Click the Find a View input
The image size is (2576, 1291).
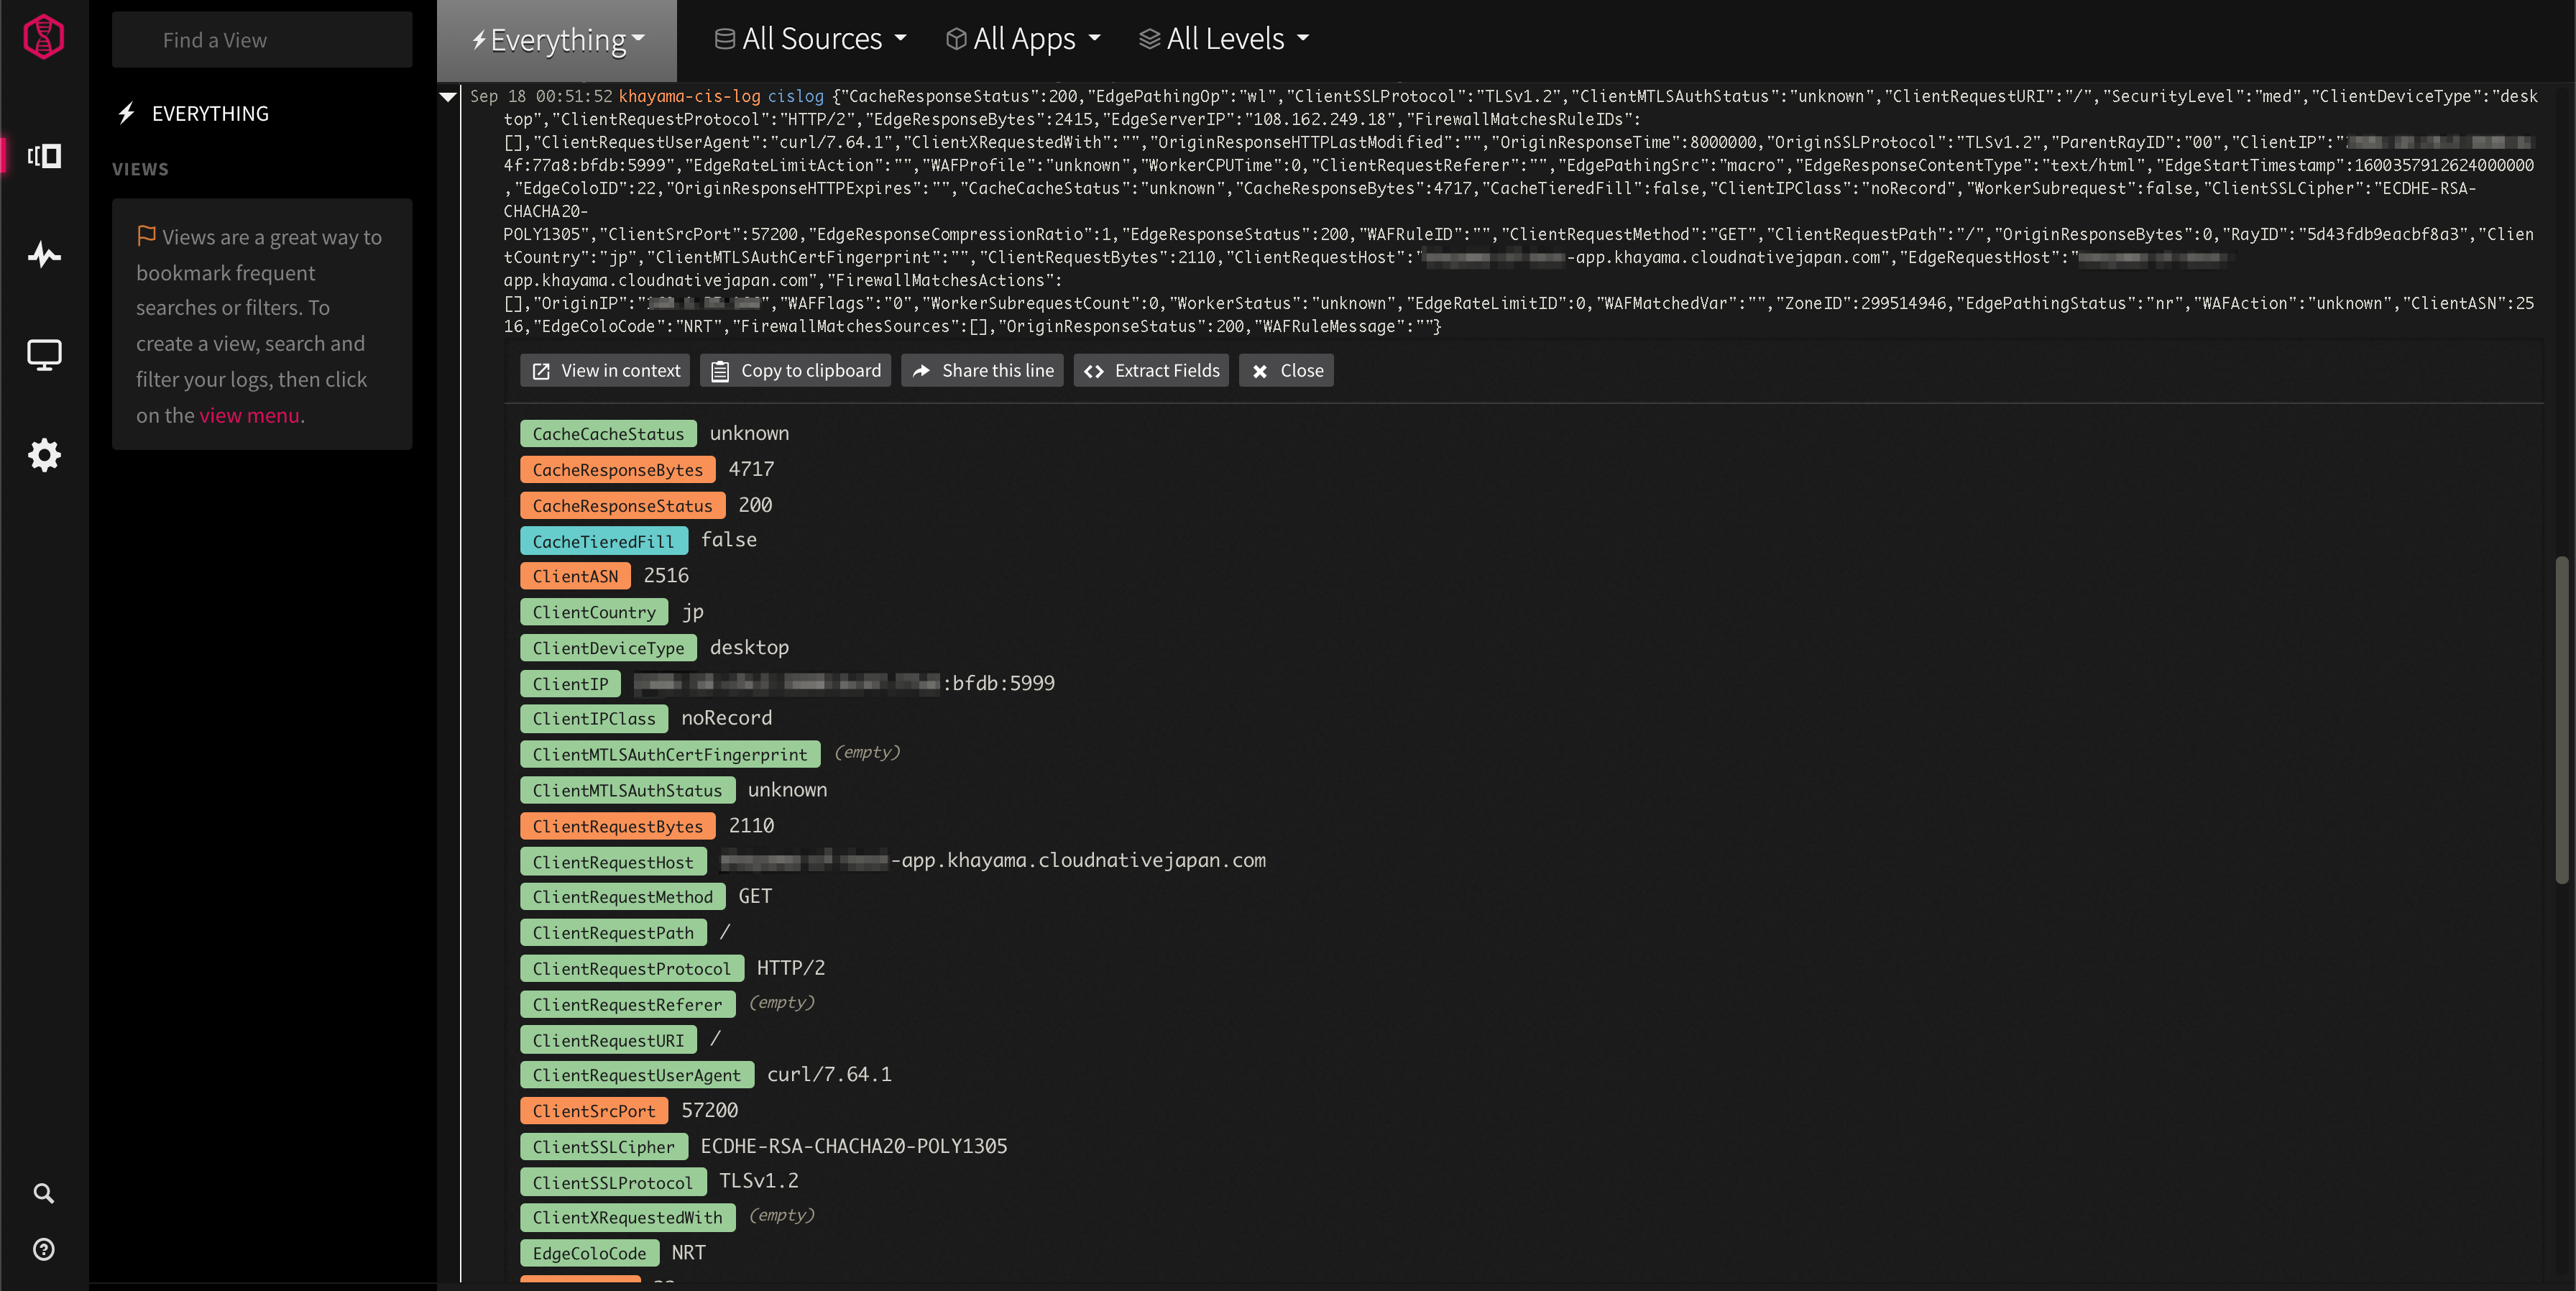[x=262, y=40]
